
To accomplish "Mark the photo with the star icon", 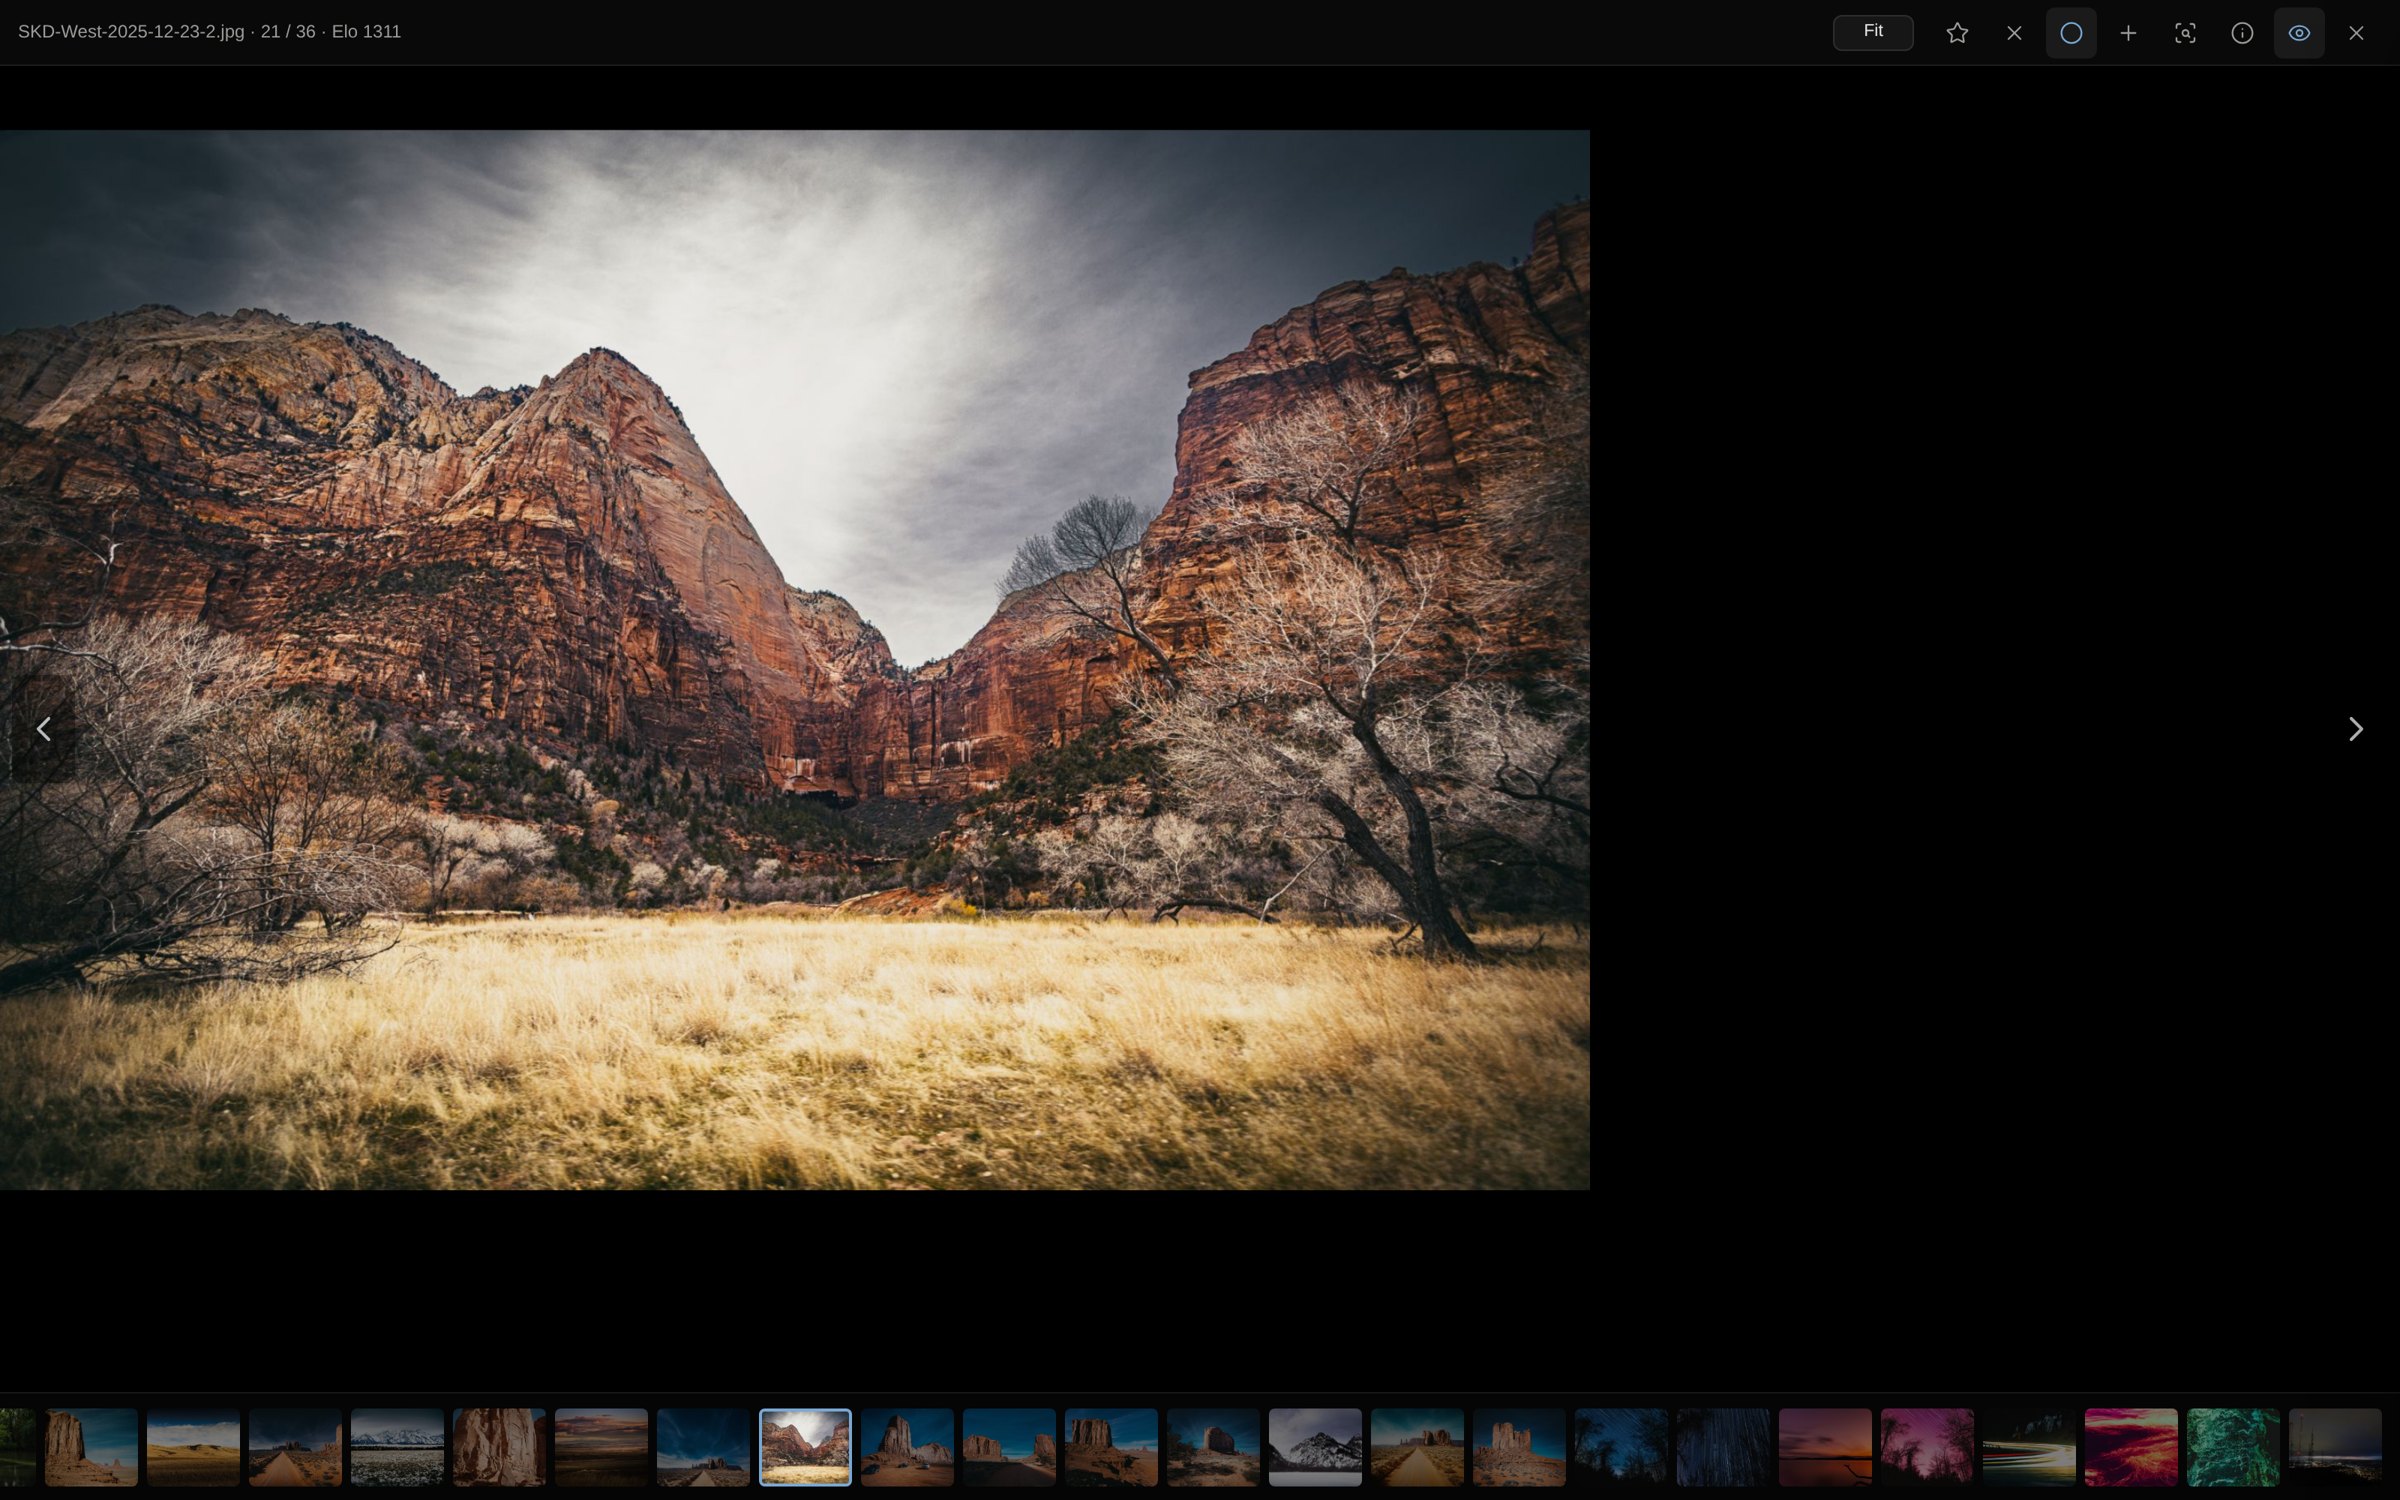I will pos(1957,33).
